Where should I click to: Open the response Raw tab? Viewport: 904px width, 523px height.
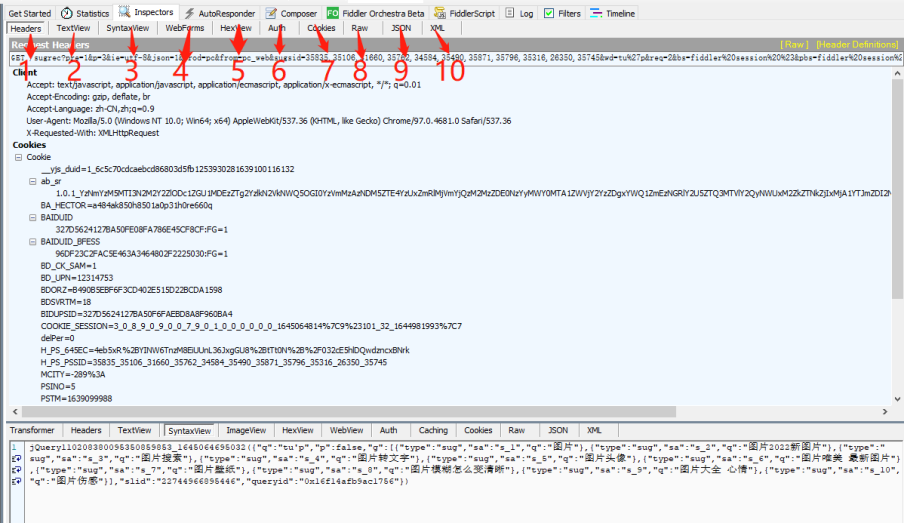[x=517, y=430]
